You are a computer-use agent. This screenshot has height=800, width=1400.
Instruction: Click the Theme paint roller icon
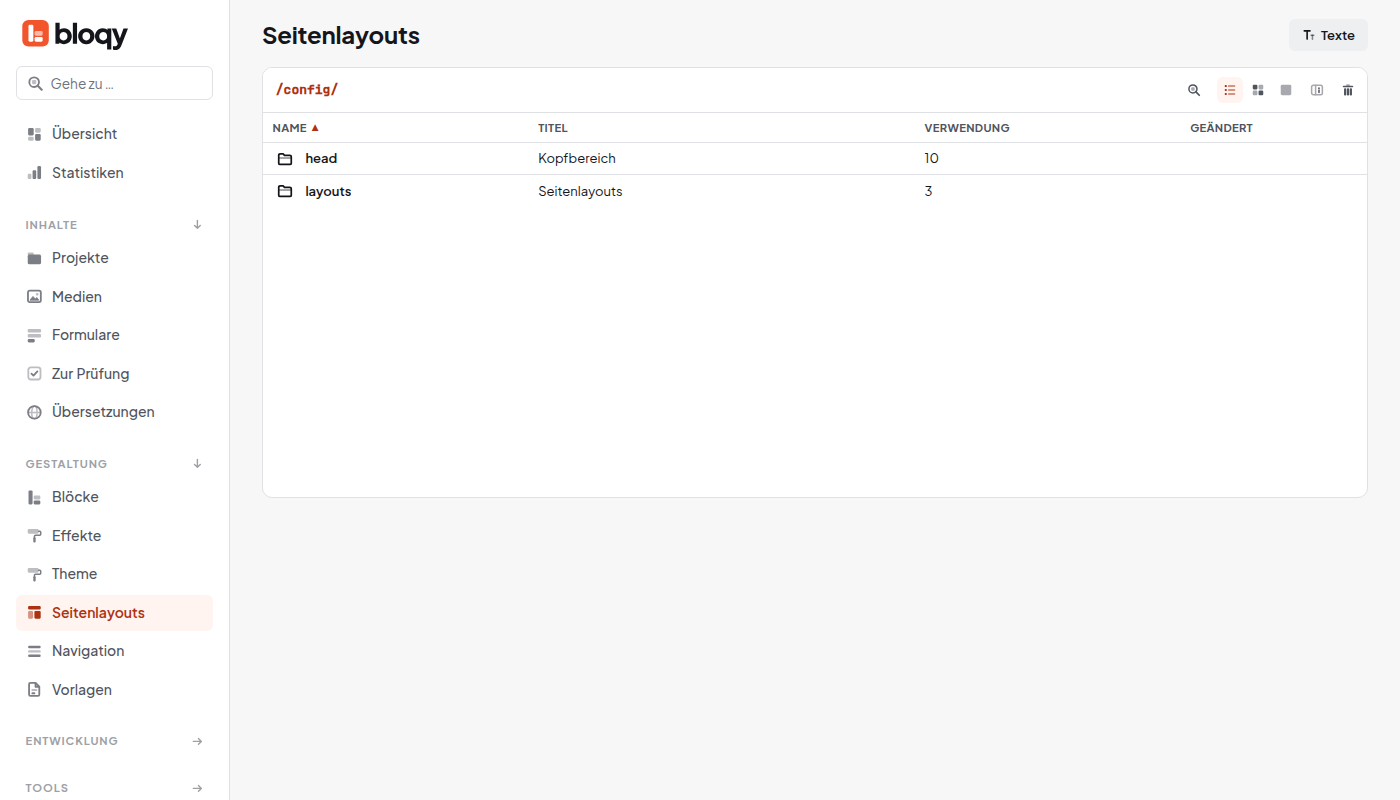[34, 574]
